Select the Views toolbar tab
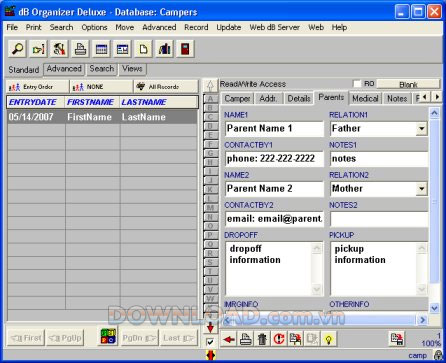The height and width of the screenshot is (363, 446). (132, 69)
